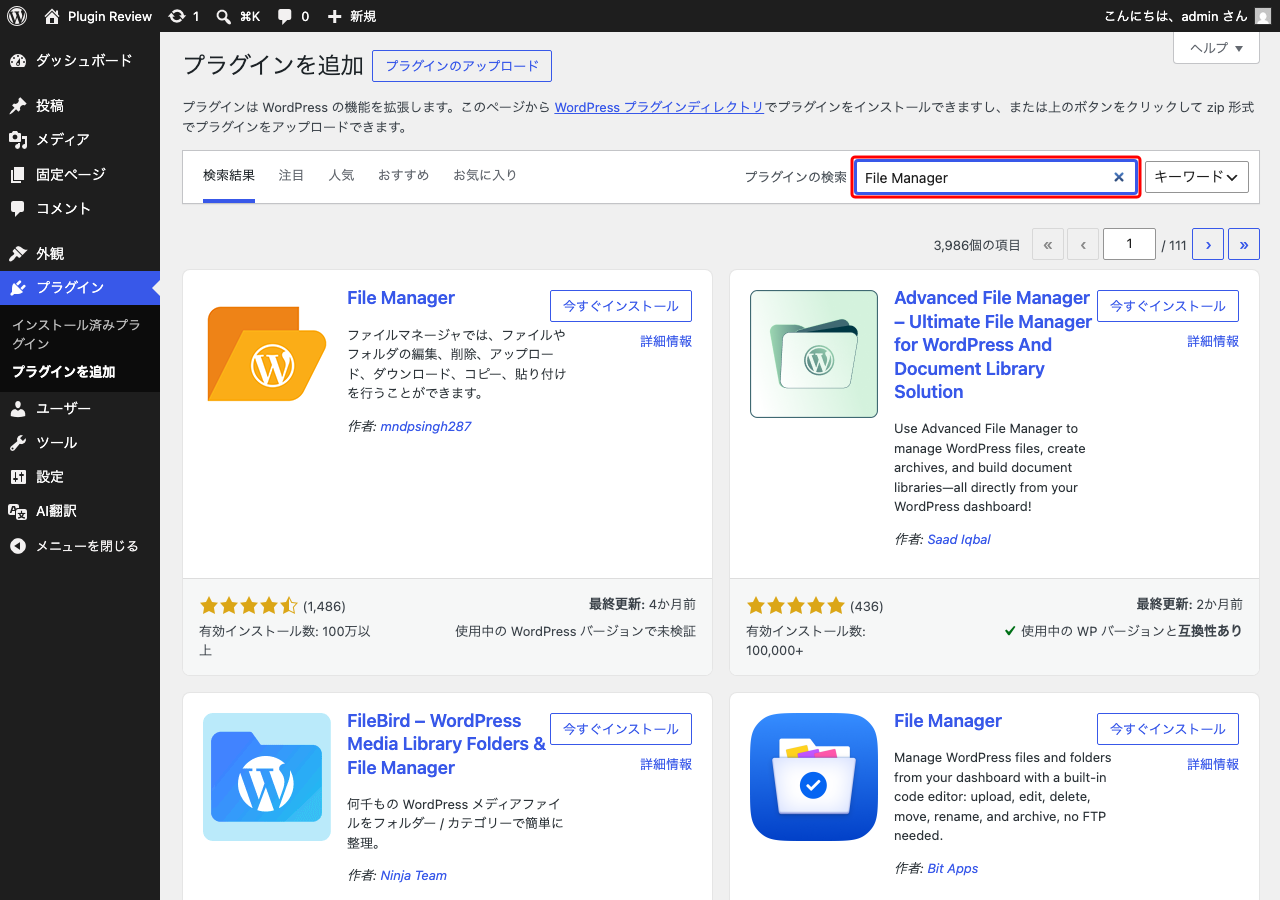
Task: Open the 外観 appearance menu
Action: pyautogui.click(x=80, y=254)
